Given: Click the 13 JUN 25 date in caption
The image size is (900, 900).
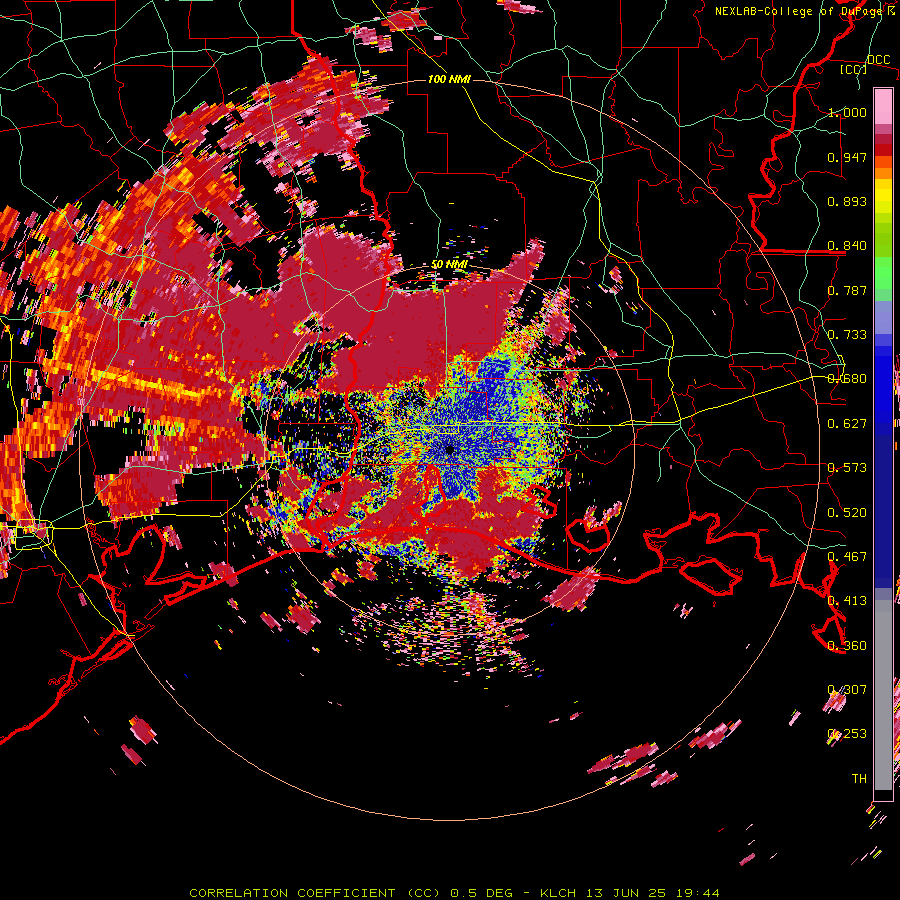Looking at the screenshot, I should coord(626,893).
